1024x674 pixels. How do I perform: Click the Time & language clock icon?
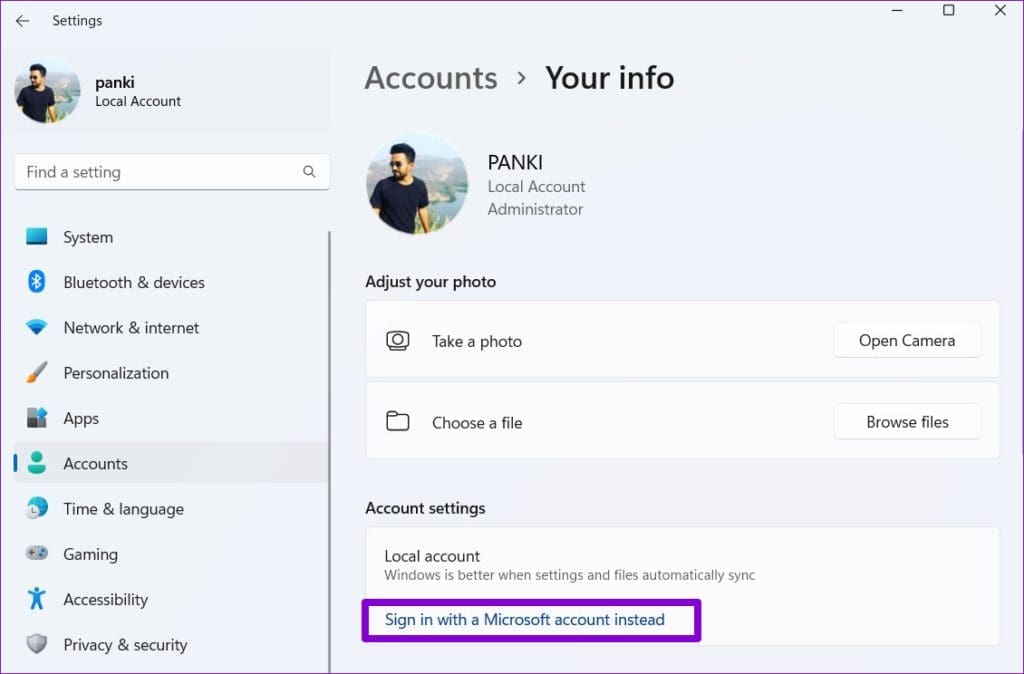pos(37,509)
